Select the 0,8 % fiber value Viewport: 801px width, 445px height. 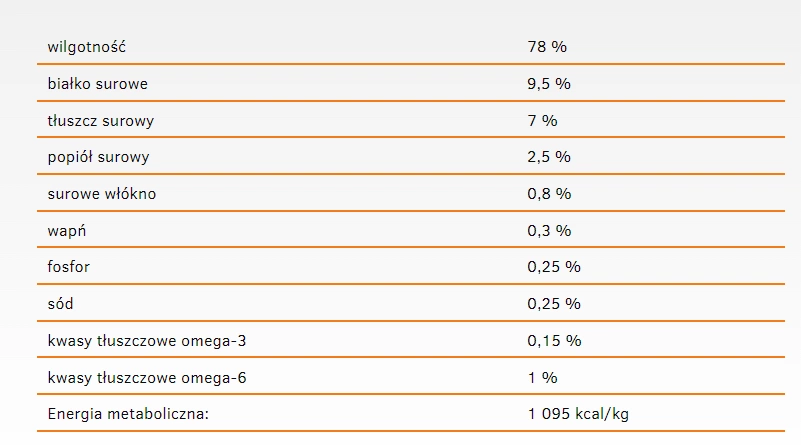pos(549,194)
